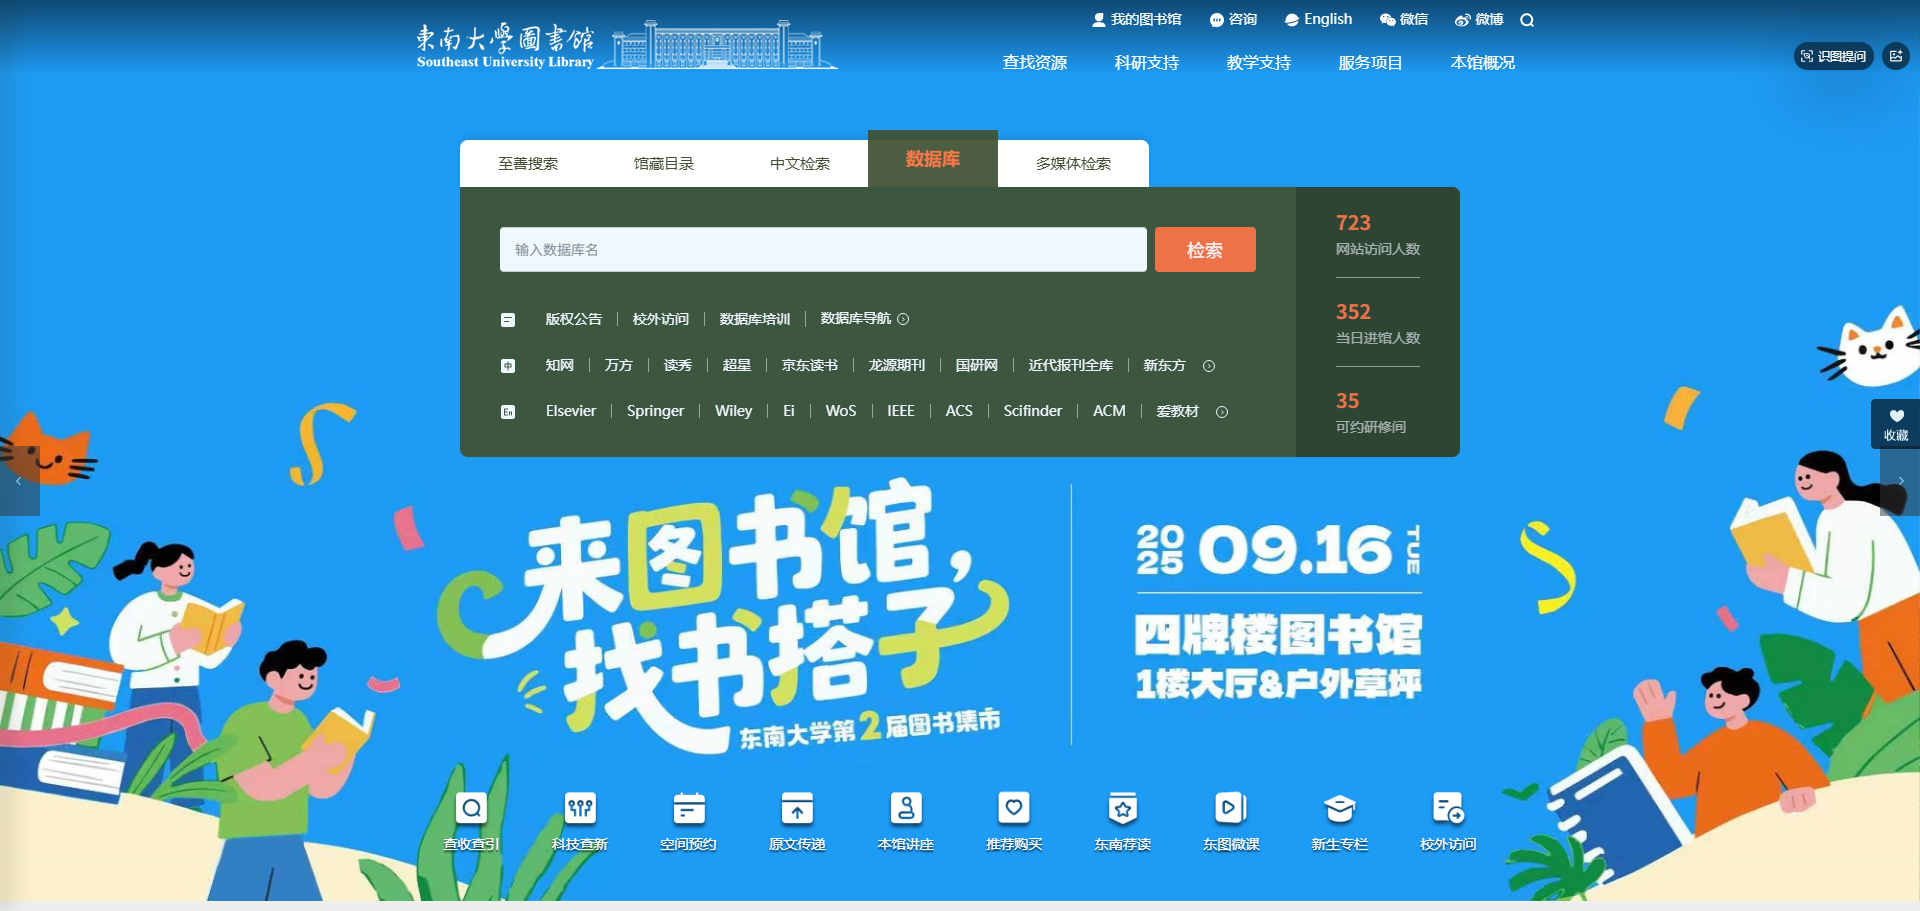Viewport: 1920px width, 911px height.
Task: Open the Springer database link
Action: click(x=656, y=411)
